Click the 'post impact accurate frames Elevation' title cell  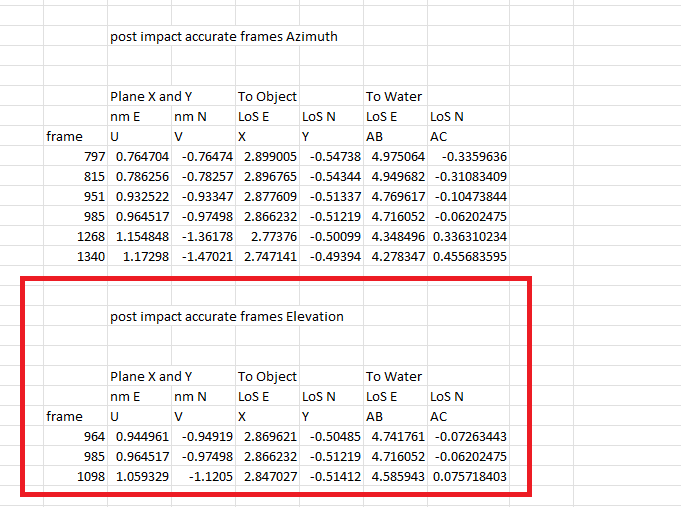[x=226, y=317]
